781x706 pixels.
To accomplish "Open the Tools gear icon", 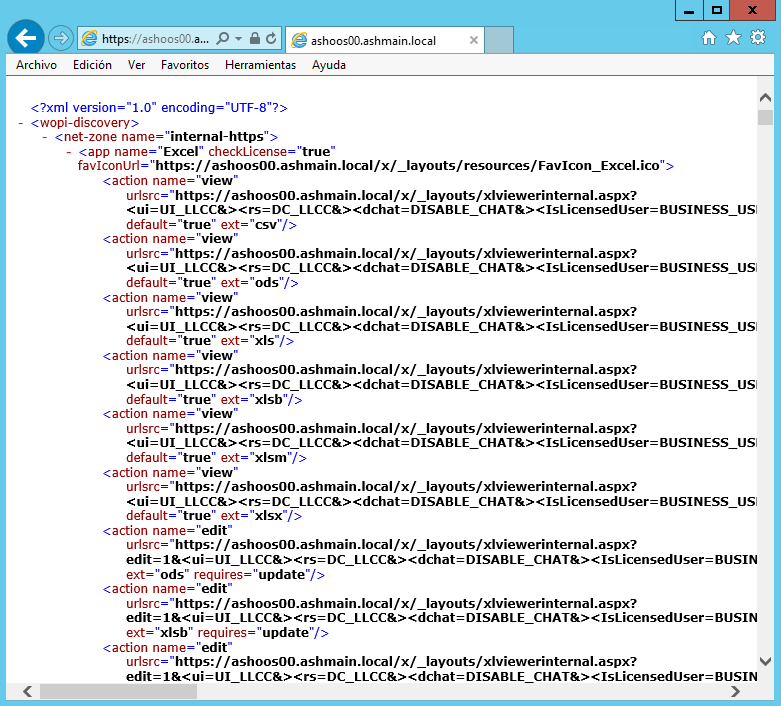I will coord(758,37).
